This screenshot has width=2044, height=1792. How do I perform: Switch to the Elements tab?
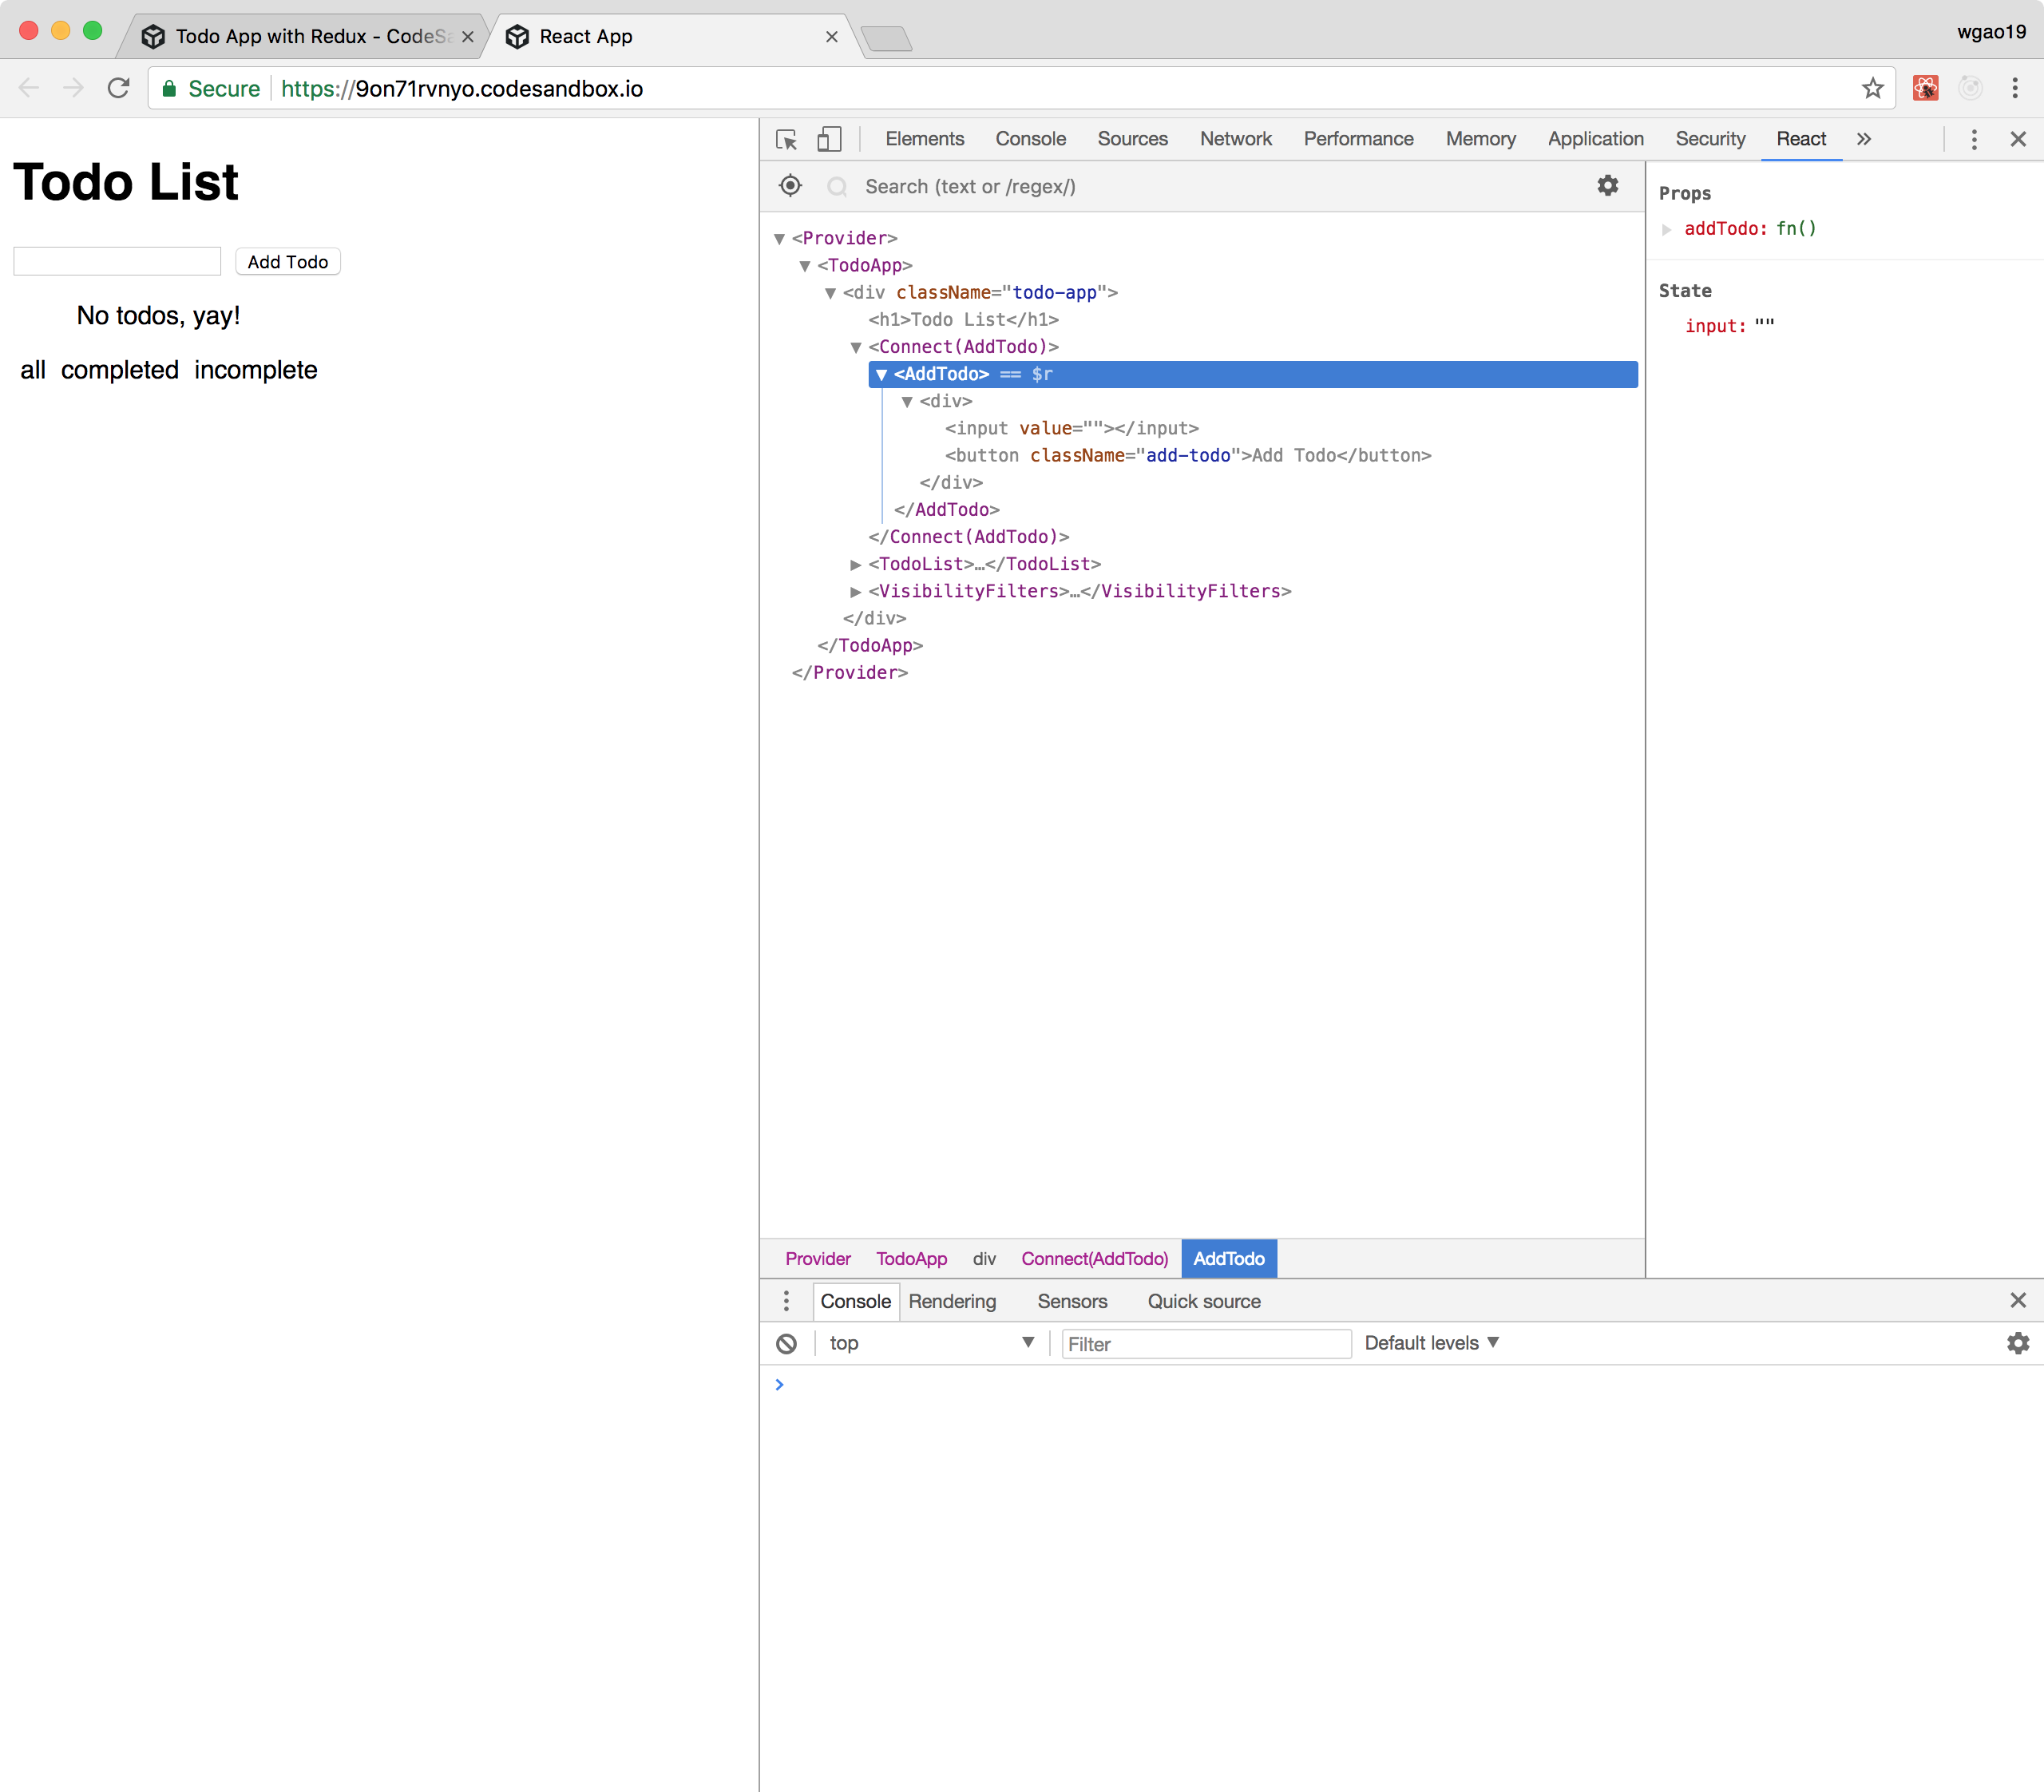coord(924,139)
